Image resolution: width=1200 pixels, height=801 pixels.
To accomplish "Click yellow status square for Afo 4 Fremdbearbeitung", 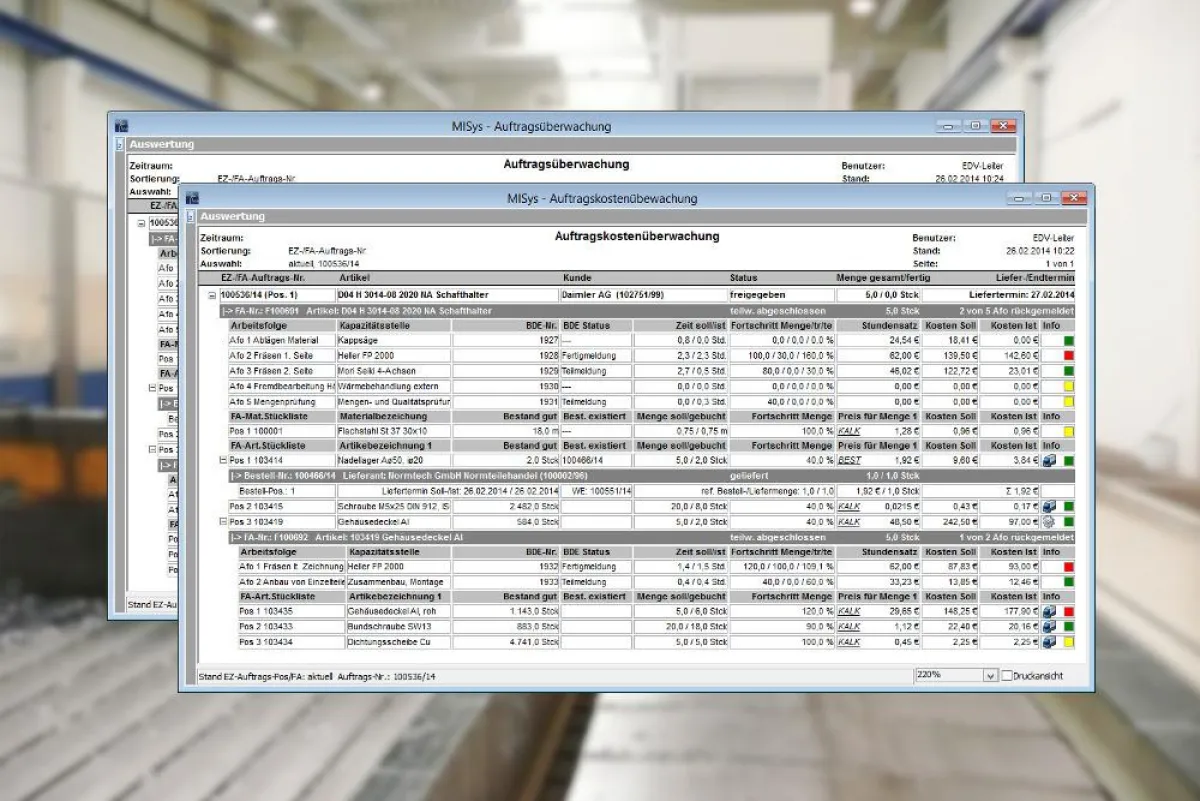I will (x=1067, y=386).
